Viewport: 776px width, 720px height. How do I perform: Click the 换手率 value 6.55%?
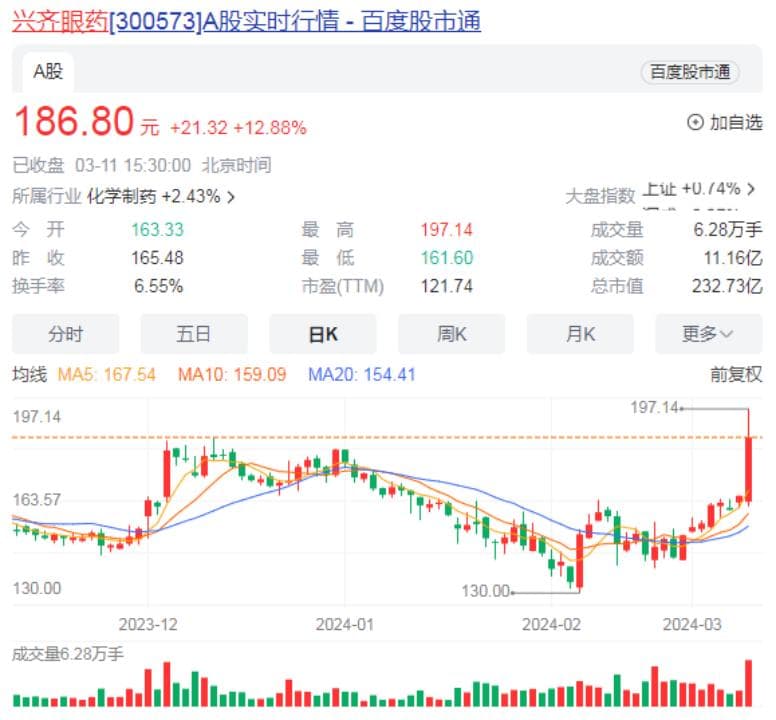coord(158,286)
